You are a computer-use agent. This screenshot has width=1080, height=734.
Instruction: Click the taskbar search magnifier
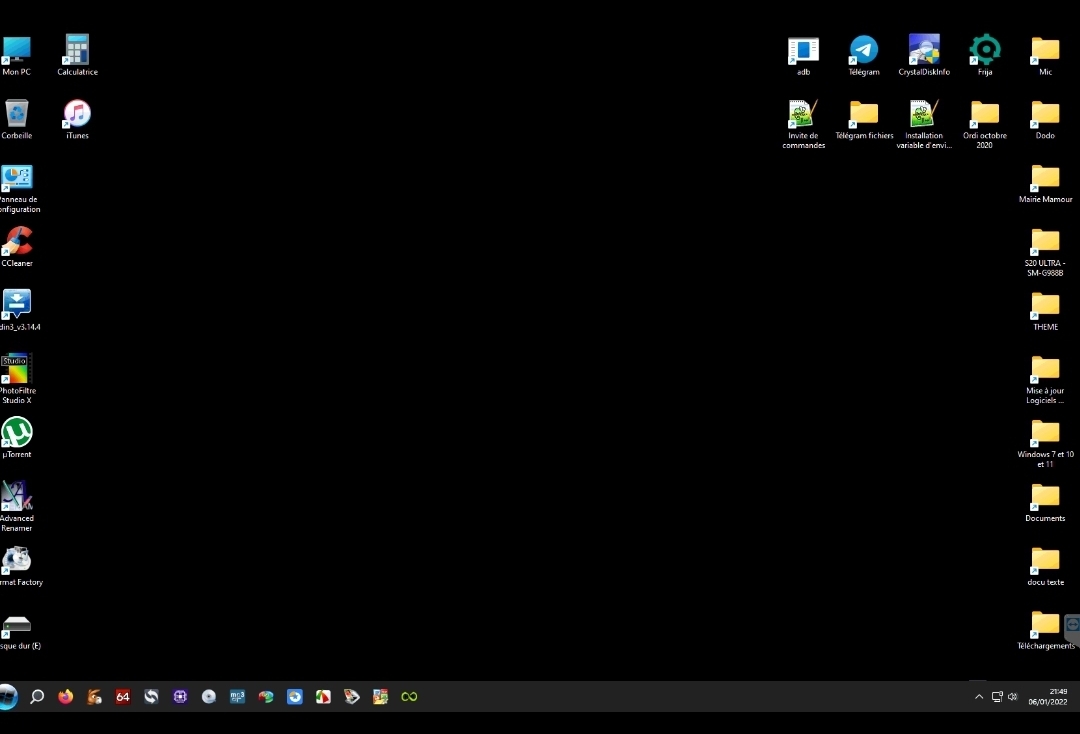click(x=37, y=697)
